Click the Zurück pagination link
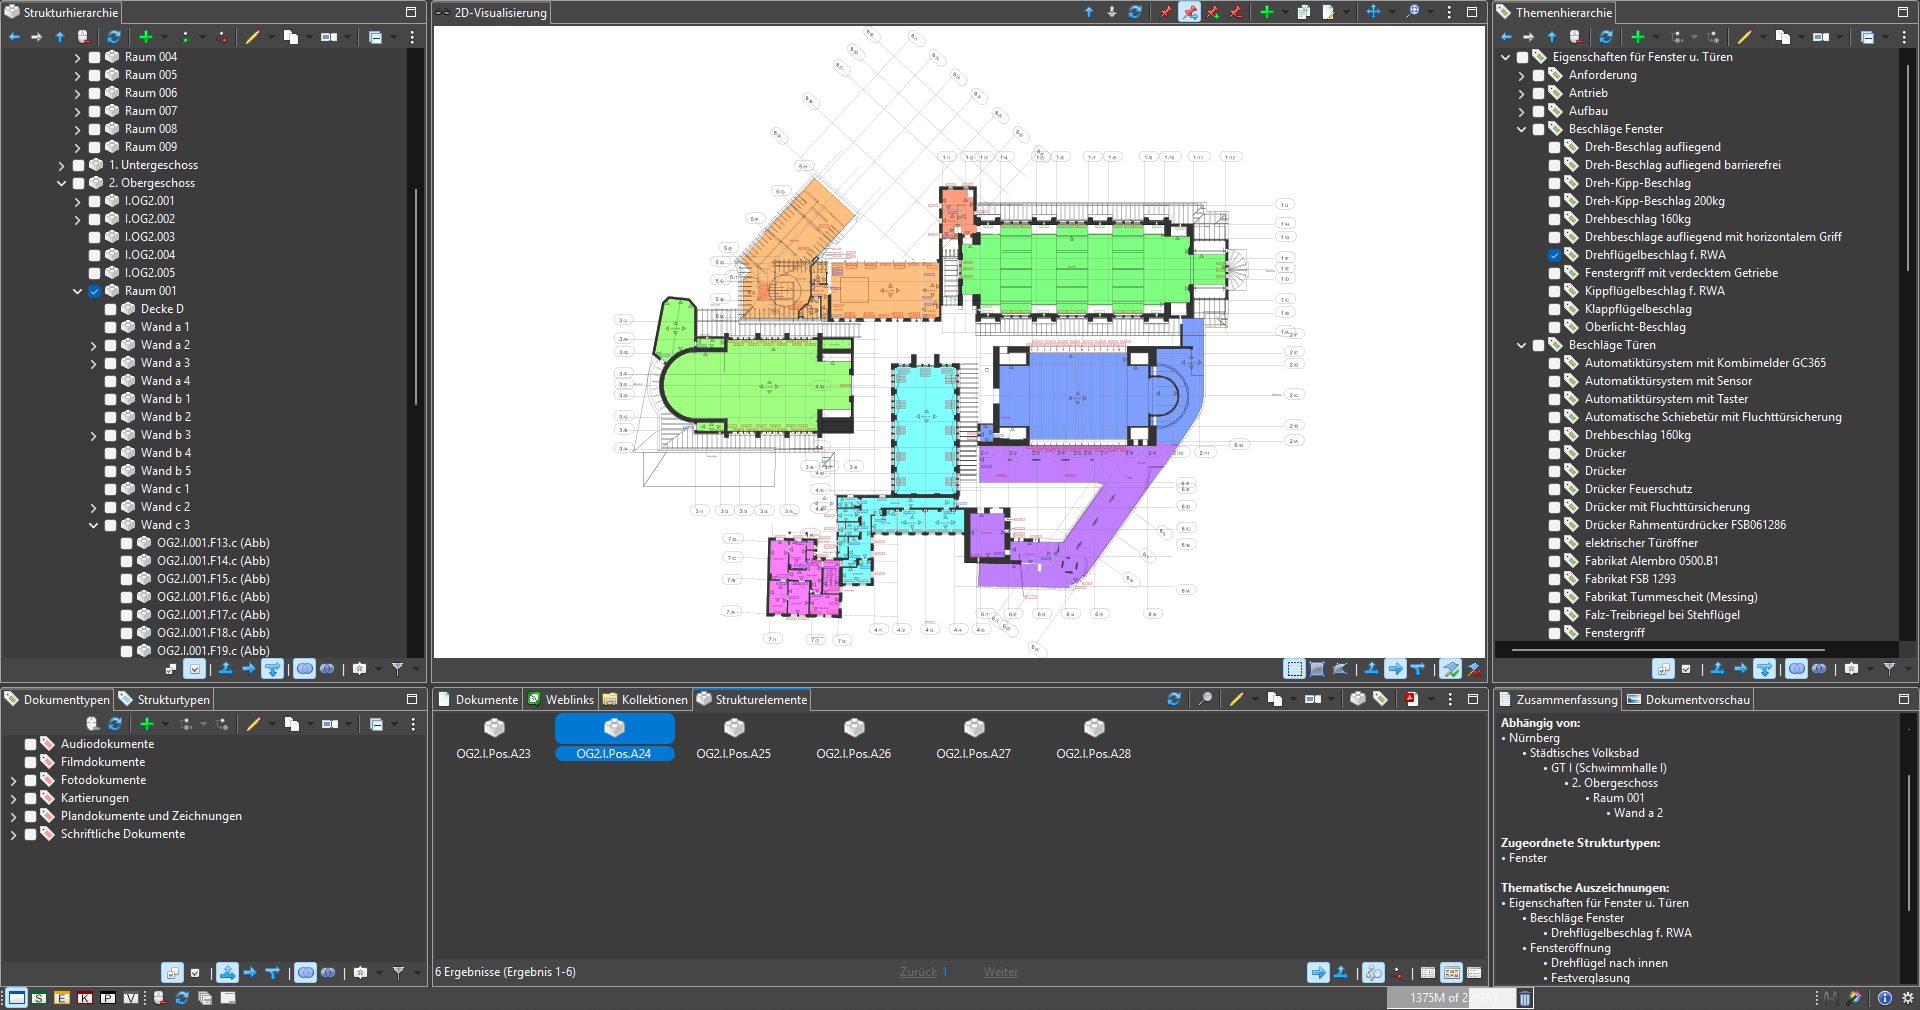 (x=918, y=972)
